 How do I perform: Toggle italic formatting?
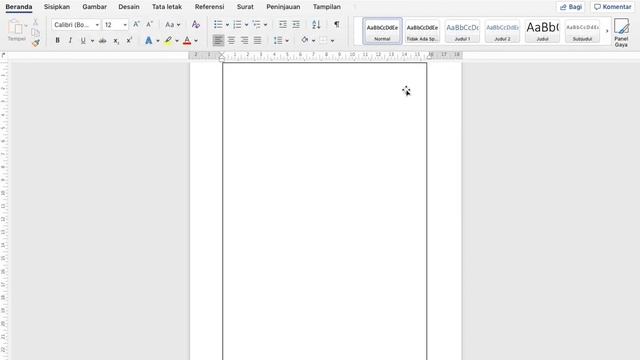point(70,40)
